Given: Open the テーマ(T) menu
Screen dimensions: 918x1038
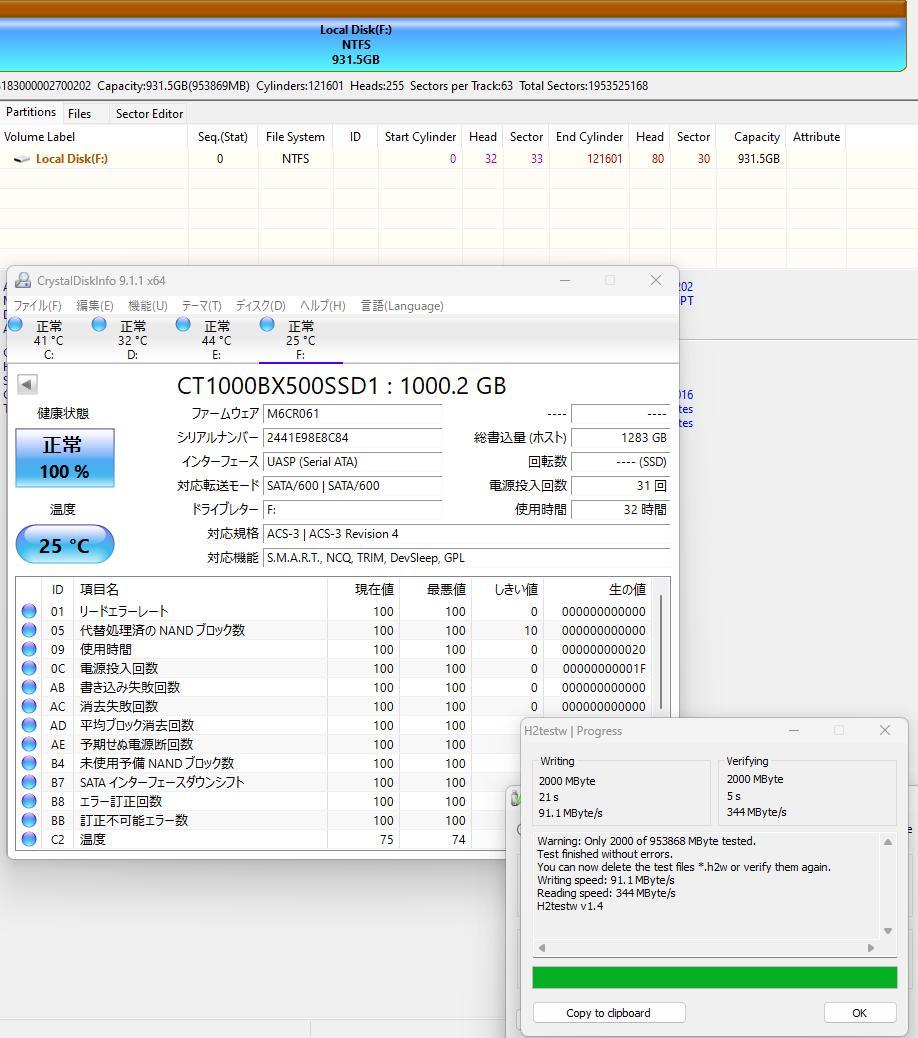Looking at the screenshot, I should point(201,306).
